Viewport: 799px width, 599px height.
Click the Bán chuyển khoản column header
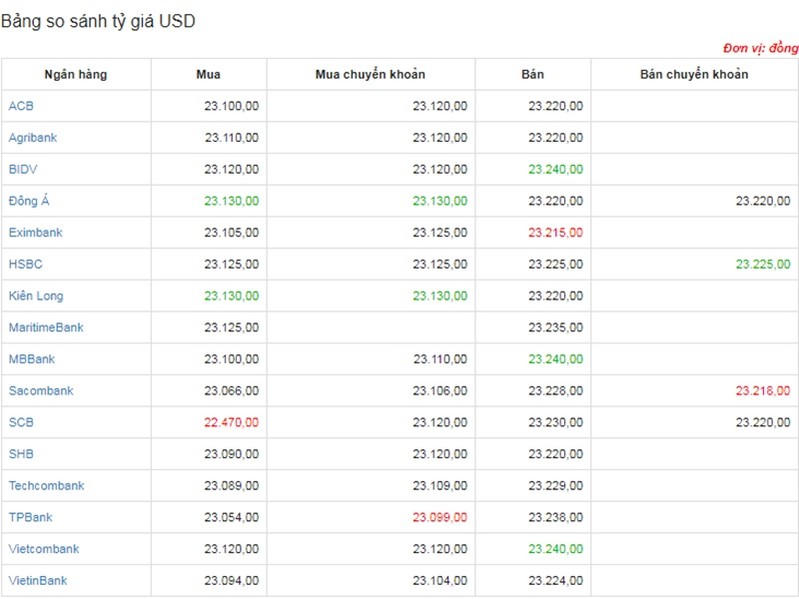pyautogui.click(x=694, y=75)
